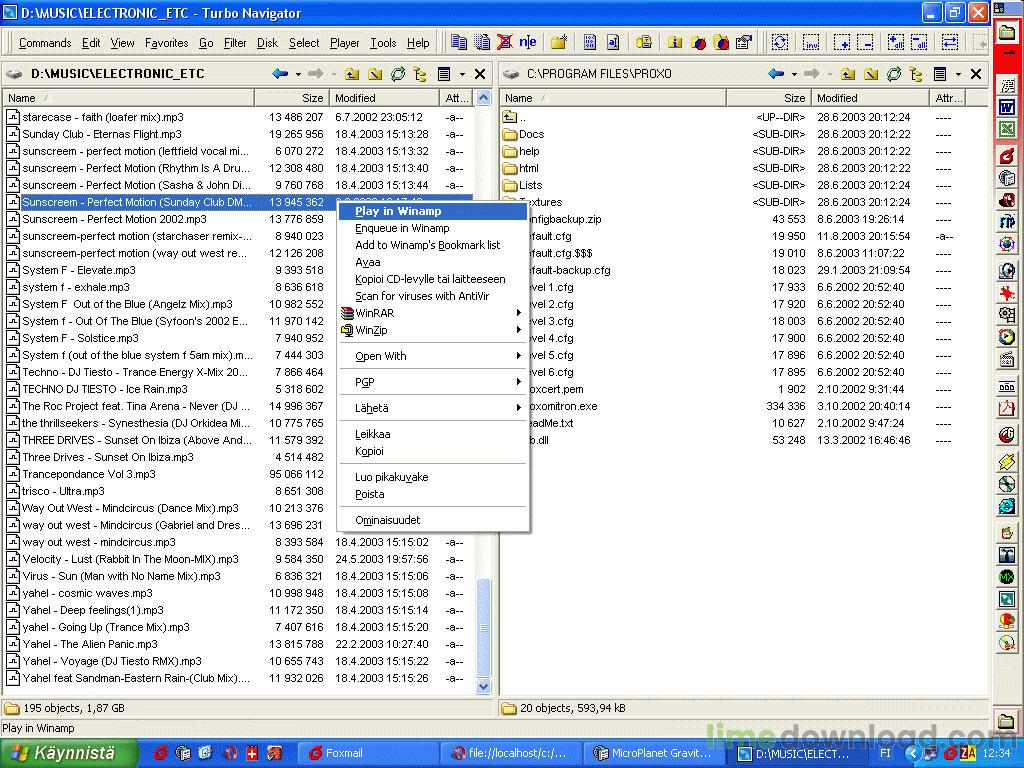
Task: Launch Word from the right sidebar icon
Action: (1007, 107)
